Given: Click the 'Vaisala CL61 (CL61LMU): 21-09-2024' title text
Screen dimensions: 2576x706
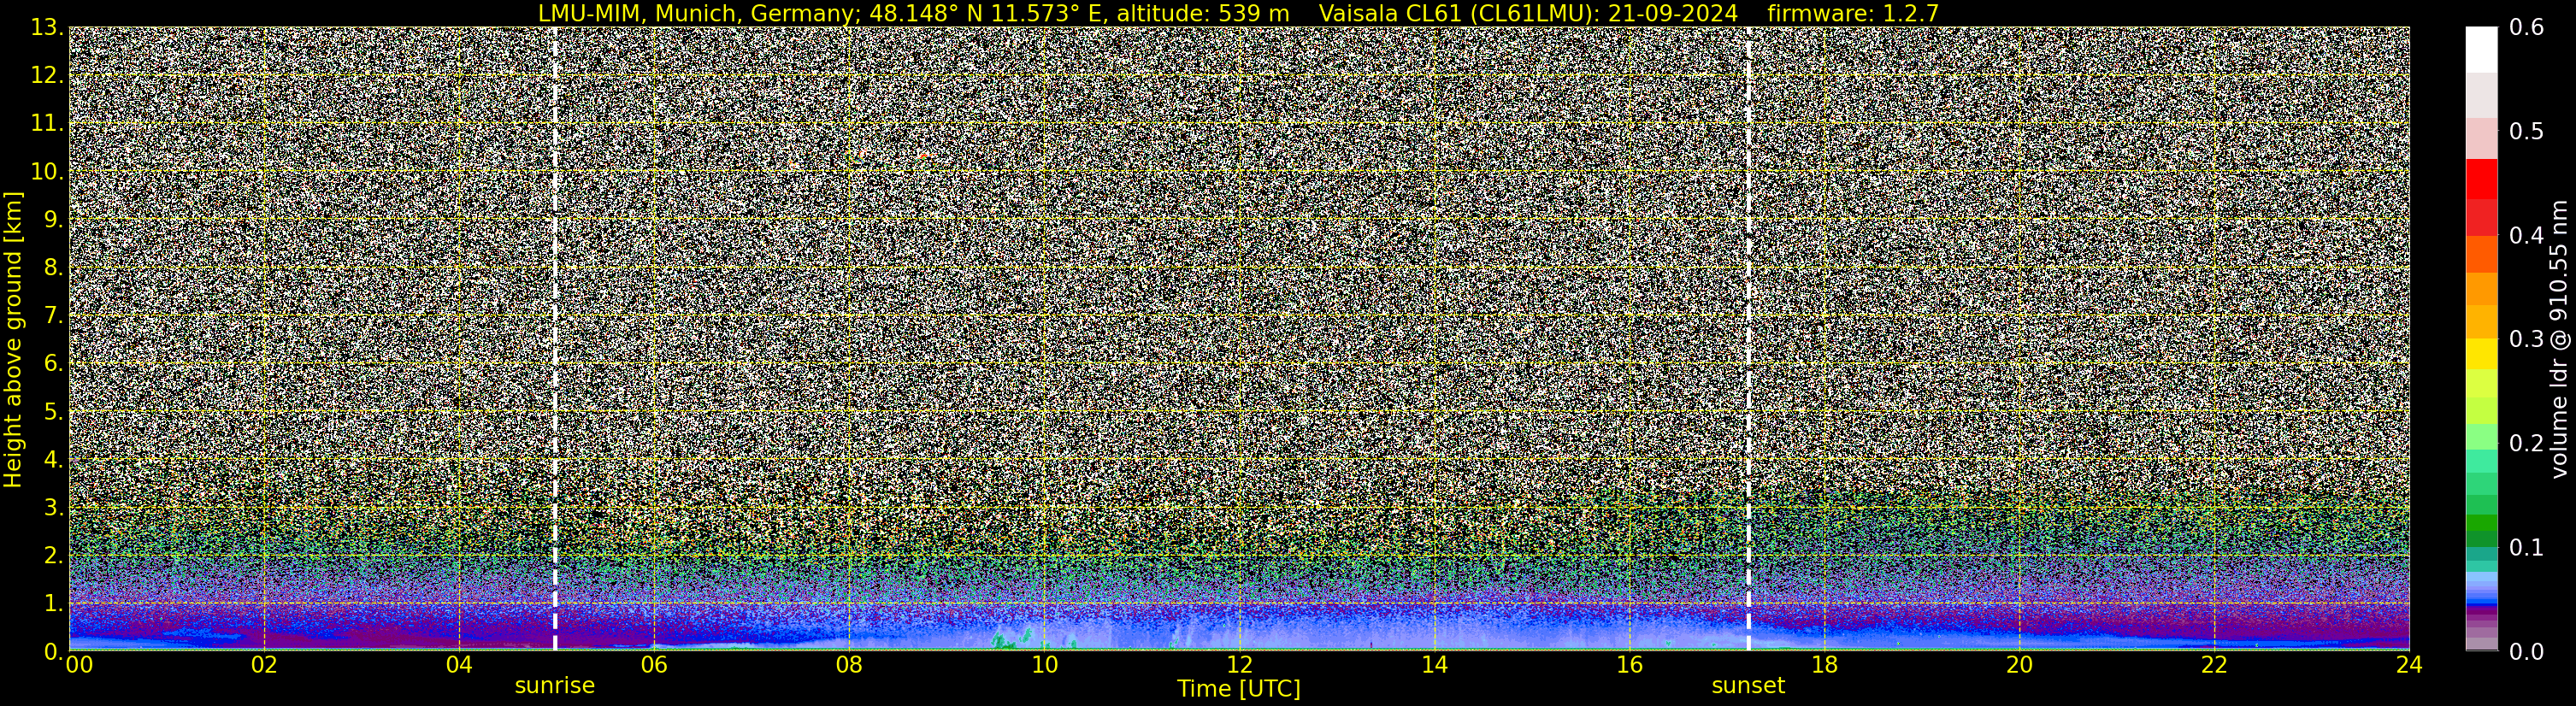Looking at the screenshot, I should coord(1528,13).
